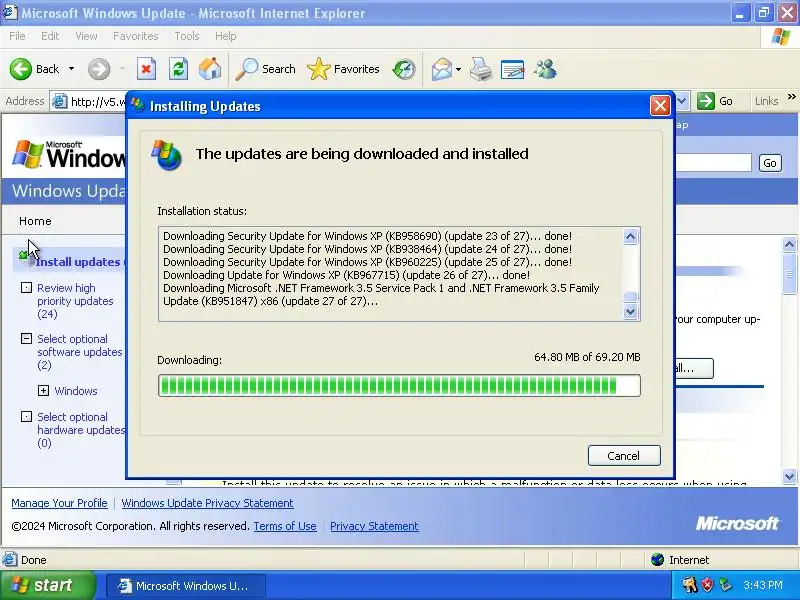Click the Mail envelope icon

coord(442,69)
